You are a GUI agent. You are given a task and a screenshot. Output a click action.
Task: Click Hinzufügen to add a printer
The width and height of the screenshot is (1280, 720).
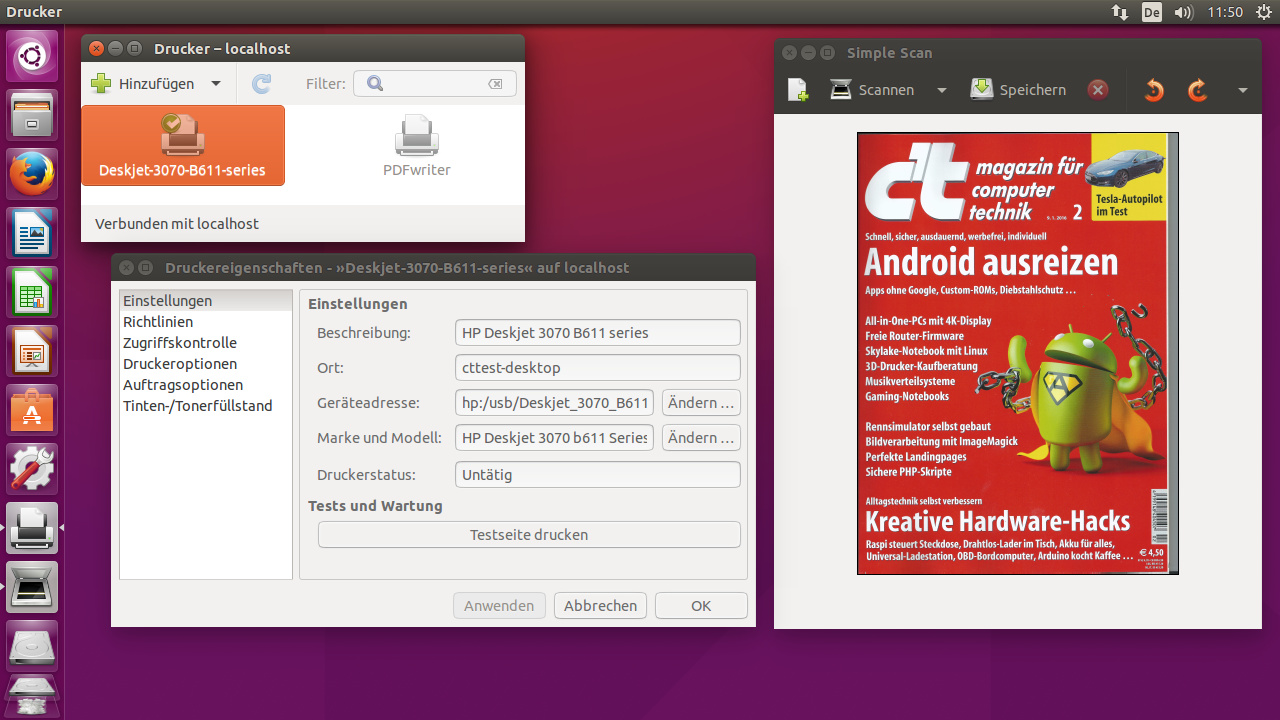(x=143, y=84)
